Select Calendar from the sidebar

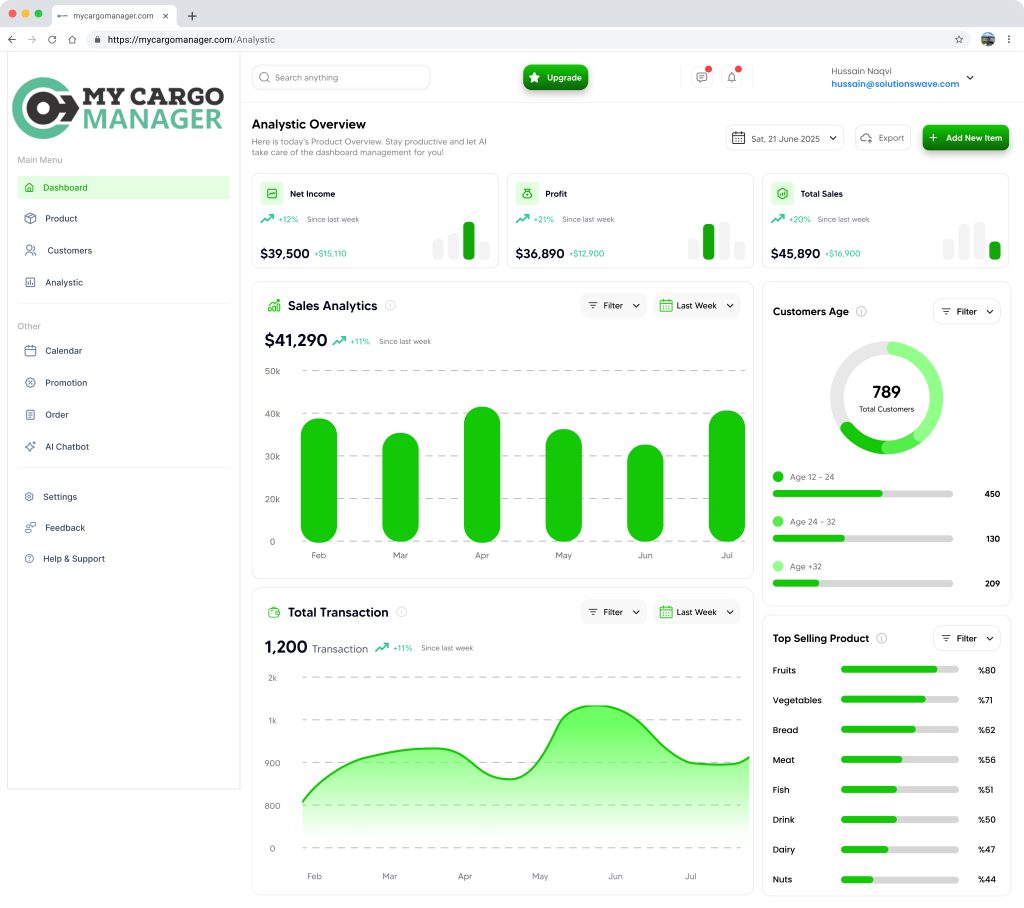[63, 351]
